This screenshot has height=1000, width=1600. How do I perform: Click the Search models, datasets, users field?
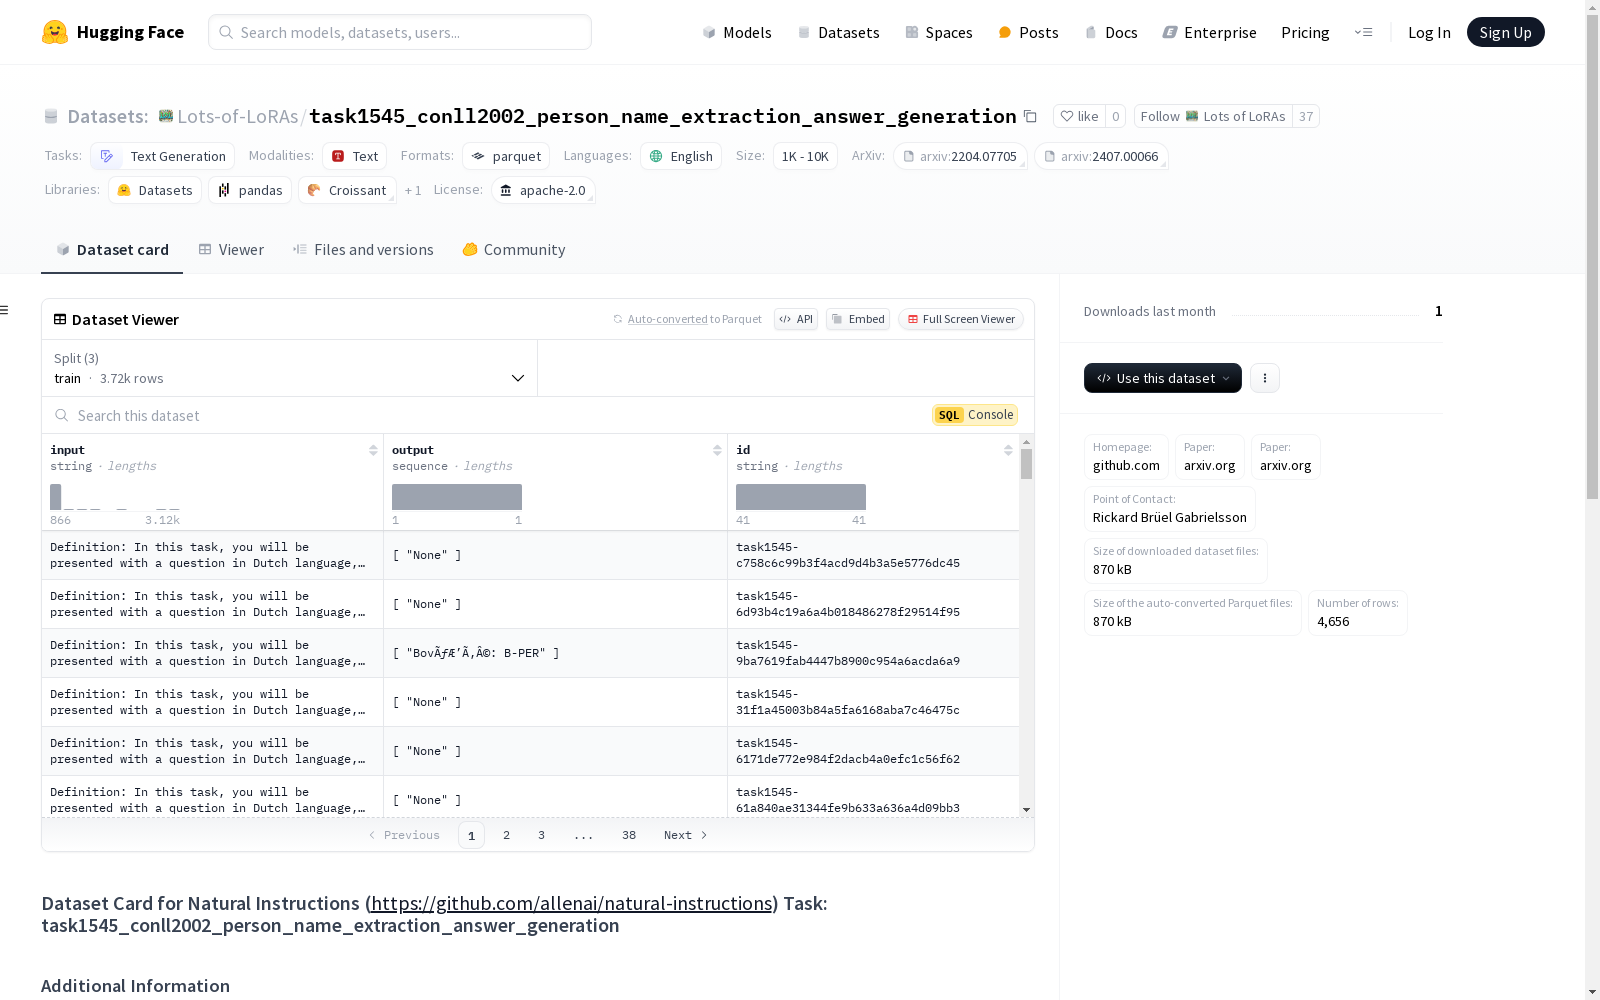click(x=400, y=32)
